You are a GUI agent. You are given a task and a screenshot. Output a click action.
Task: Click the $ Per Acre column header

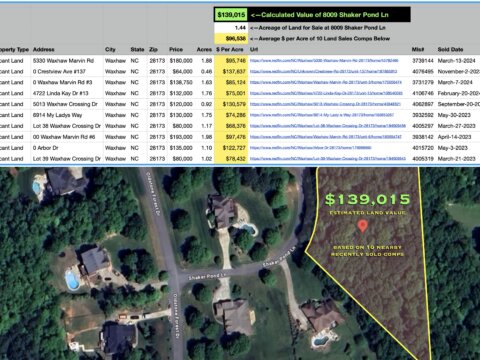[x=230, y=49]
